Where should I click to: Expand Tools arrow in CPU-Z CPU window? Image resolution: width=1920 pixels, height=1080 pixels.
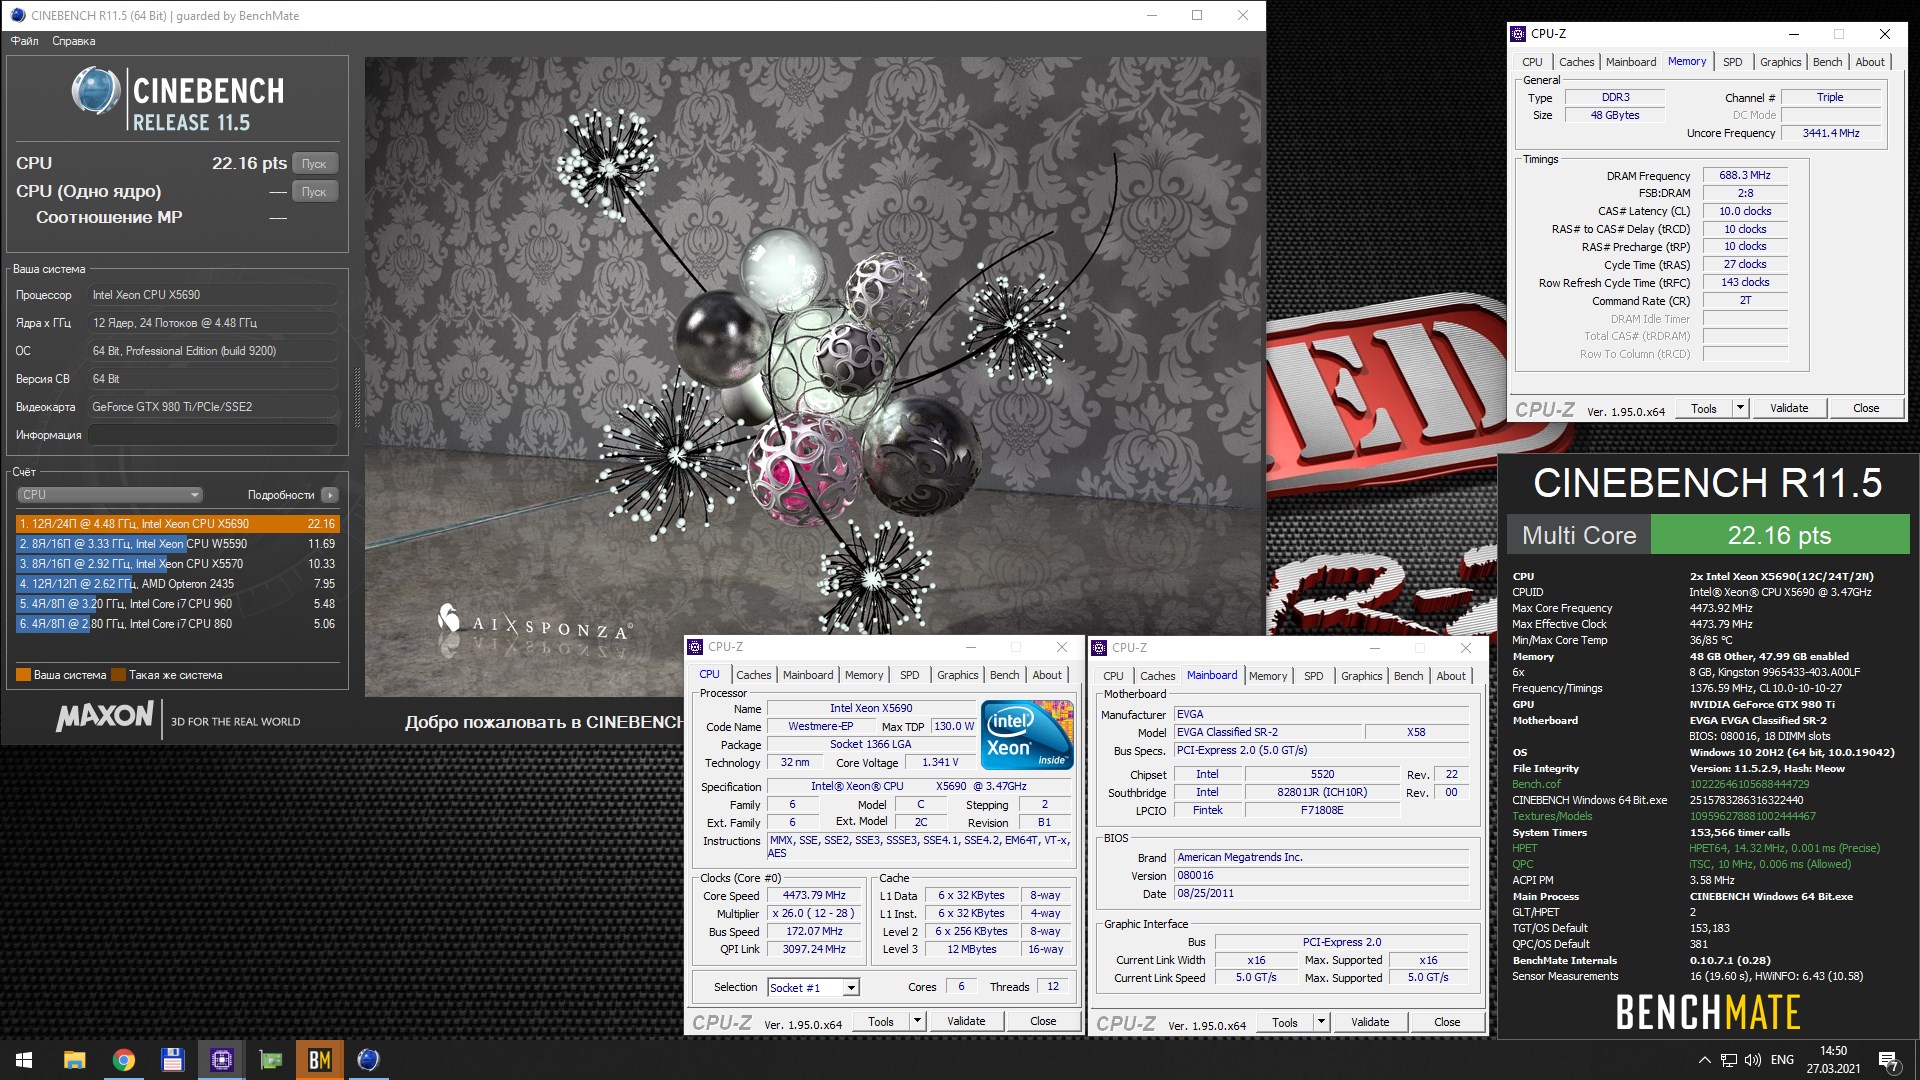(917, 1021)
